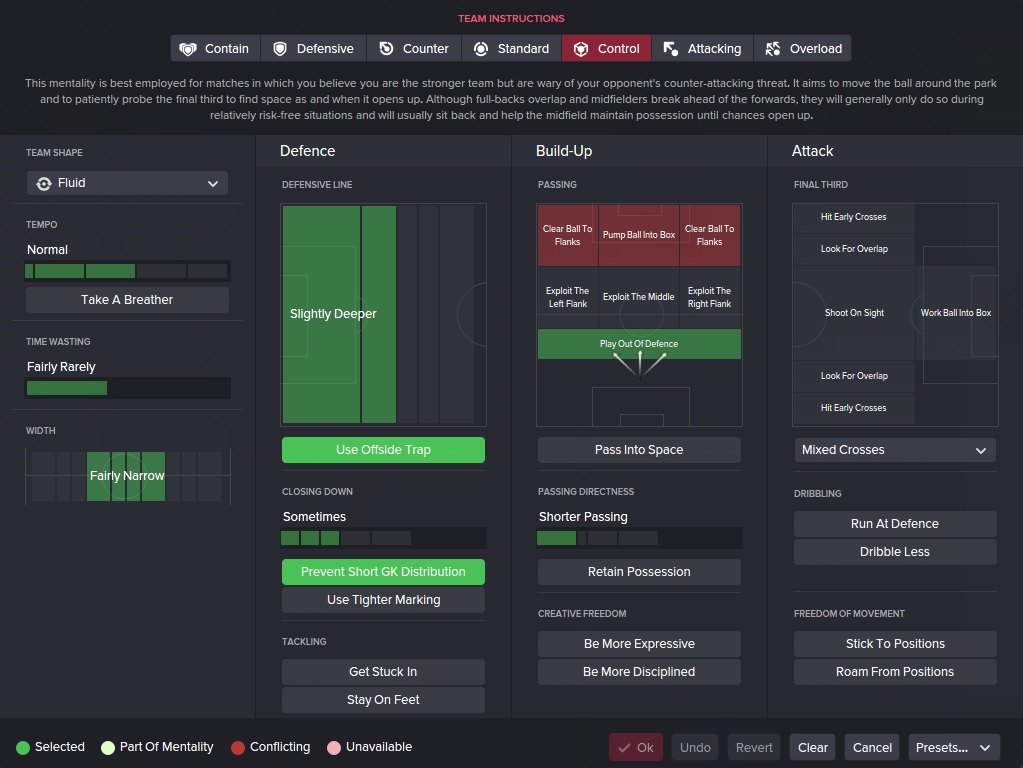
Task: Click the checkmark icon on Ok
Action: [x=624, y=748]
